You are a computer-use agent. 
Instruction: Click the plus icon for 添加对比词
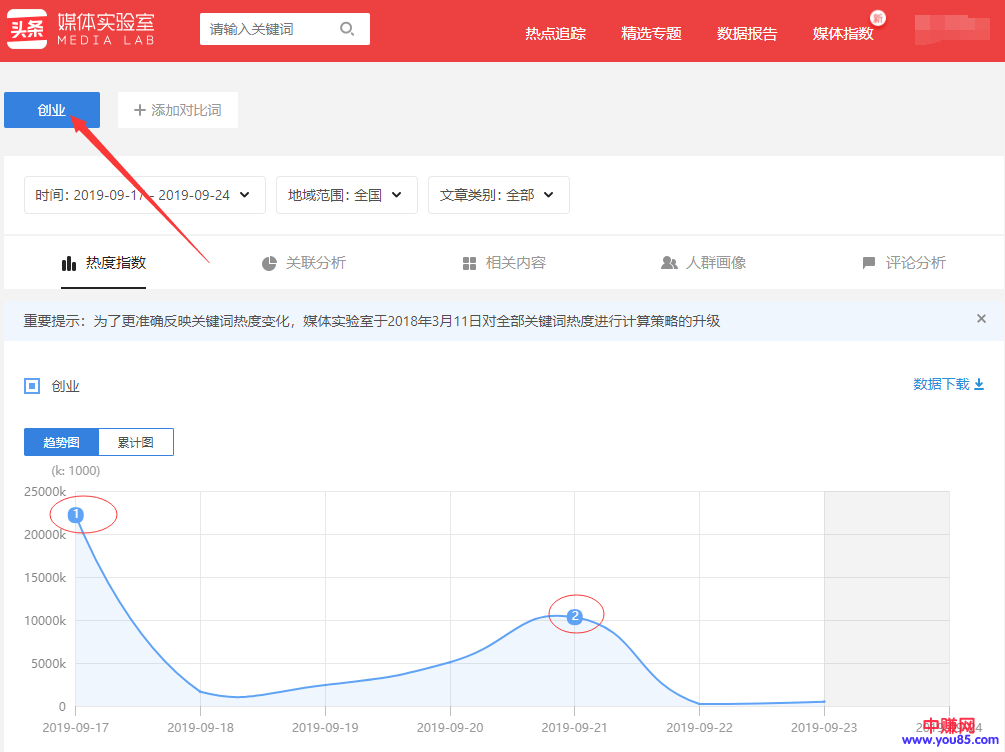(140, 110)
